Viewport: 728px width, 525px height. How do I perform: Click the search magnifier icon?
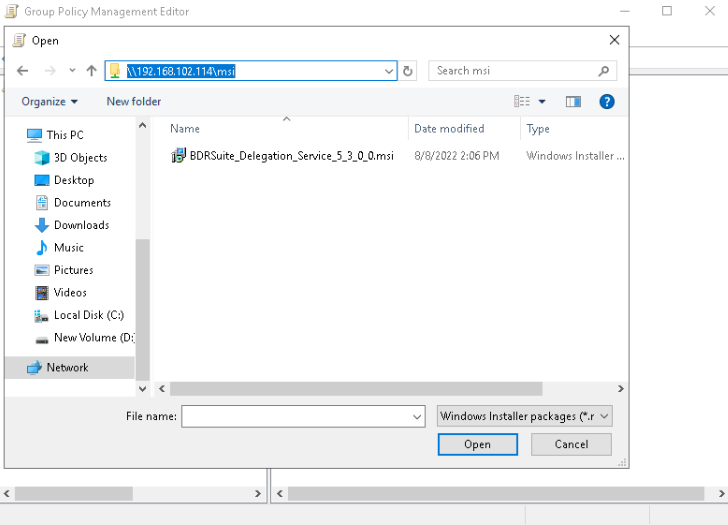coord(604,71)
